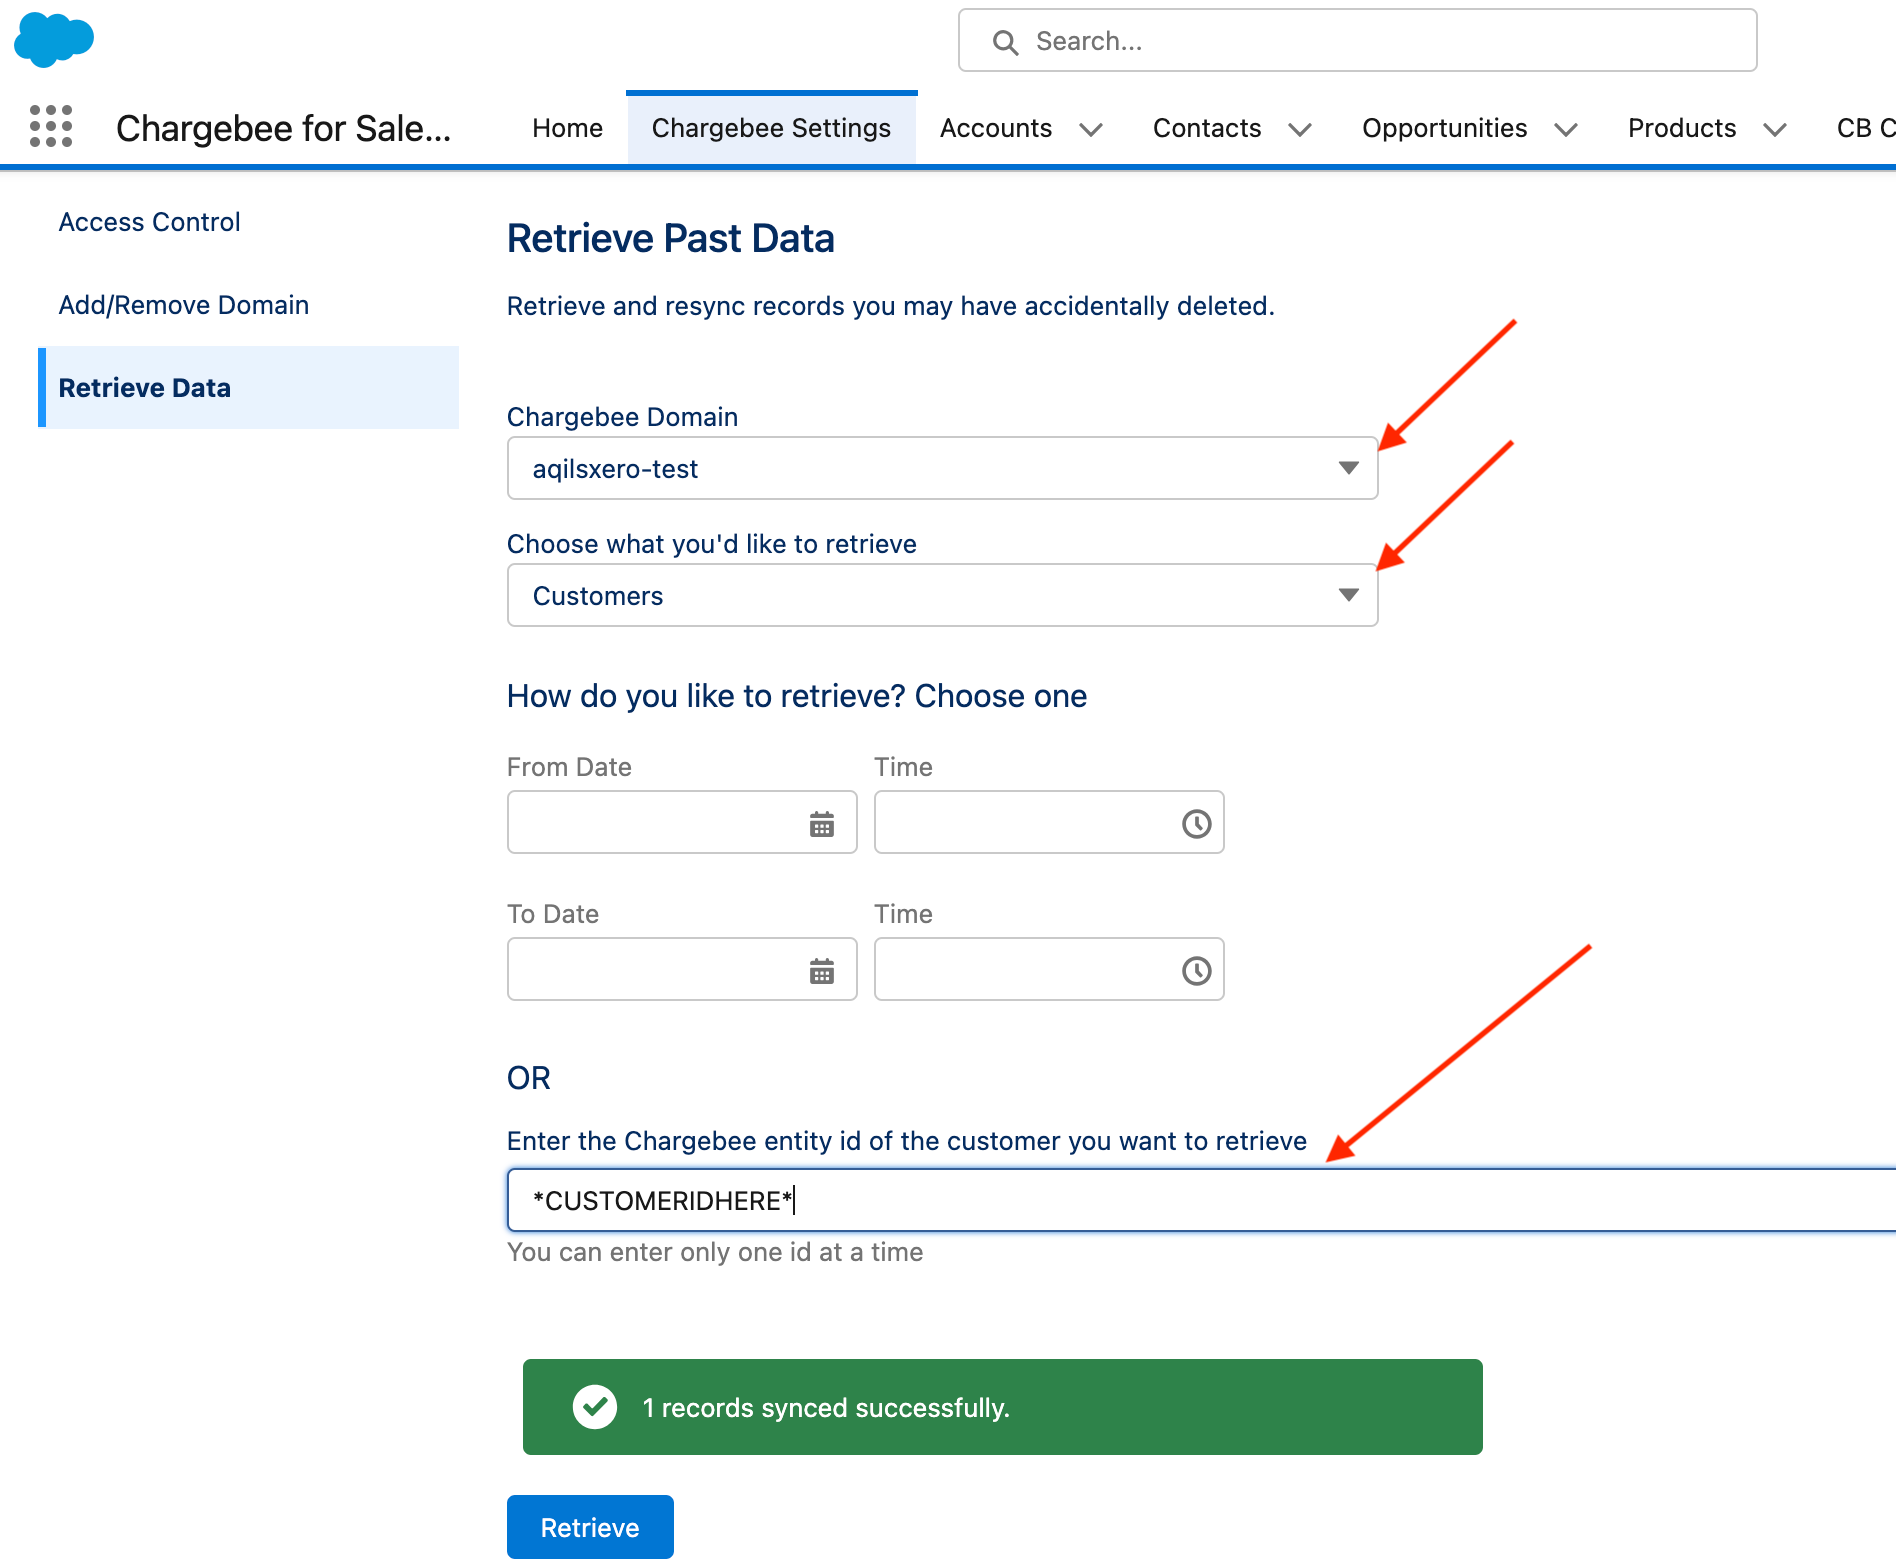Click '1 records synced successfully.' message

click(x=826, y=1408)
